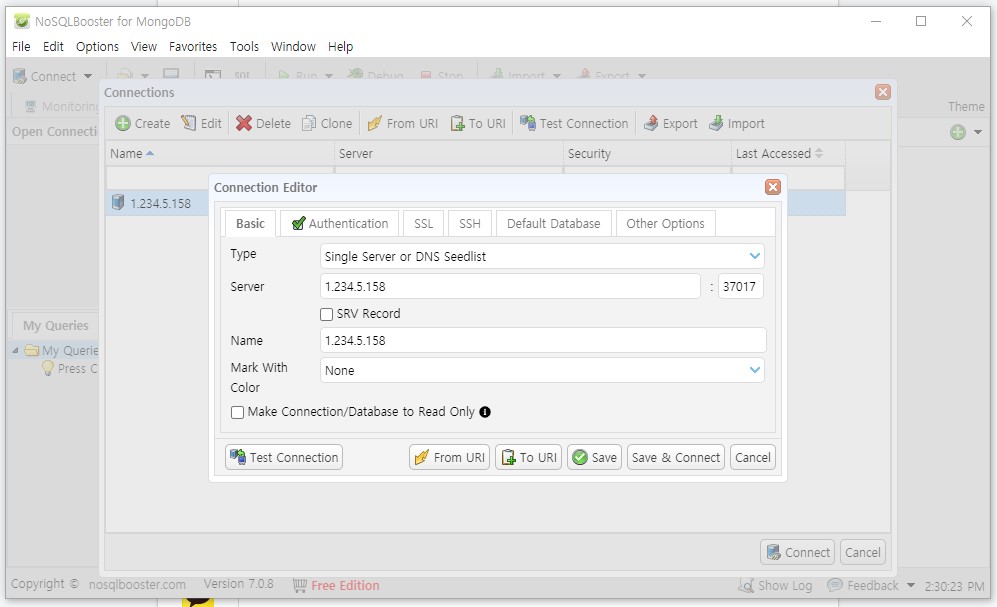The image size is (997, 607).
Task: Switch to the SSH tab
Action: point(470,224)
